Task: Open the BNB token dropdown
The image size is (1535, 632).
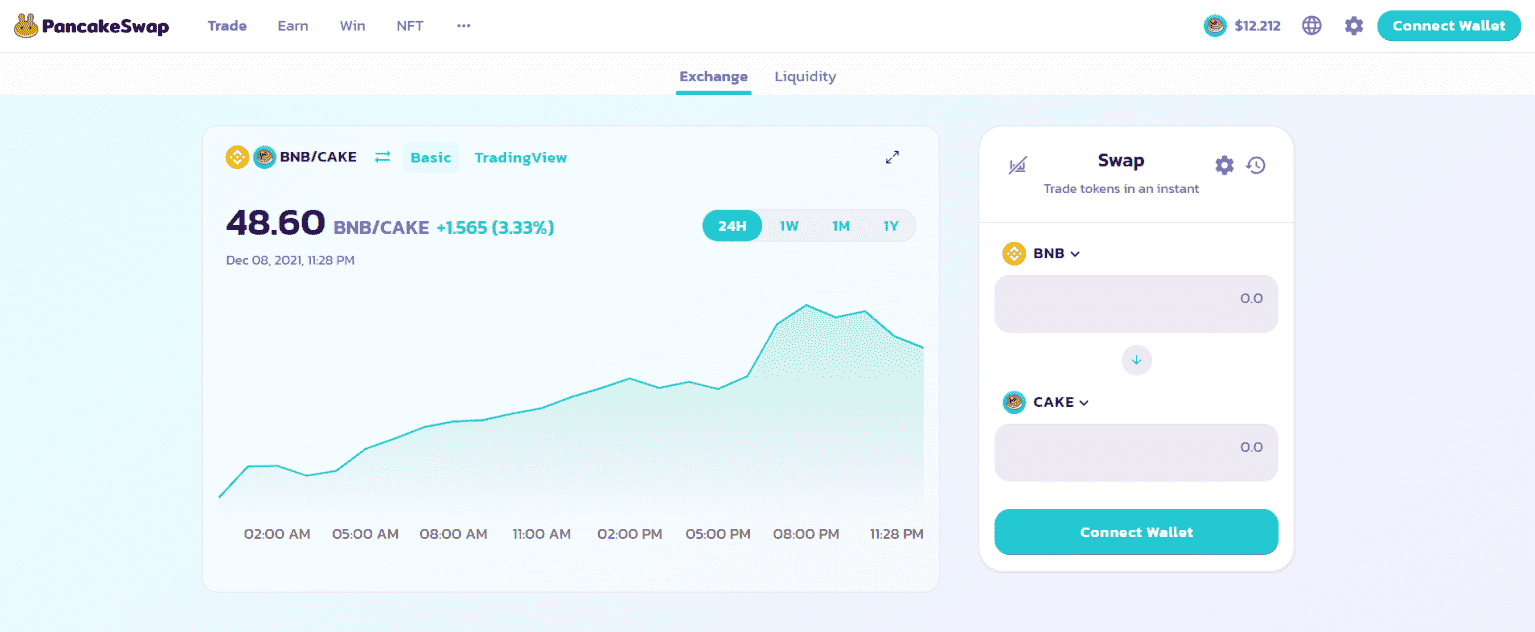Action: (1042, 254)
